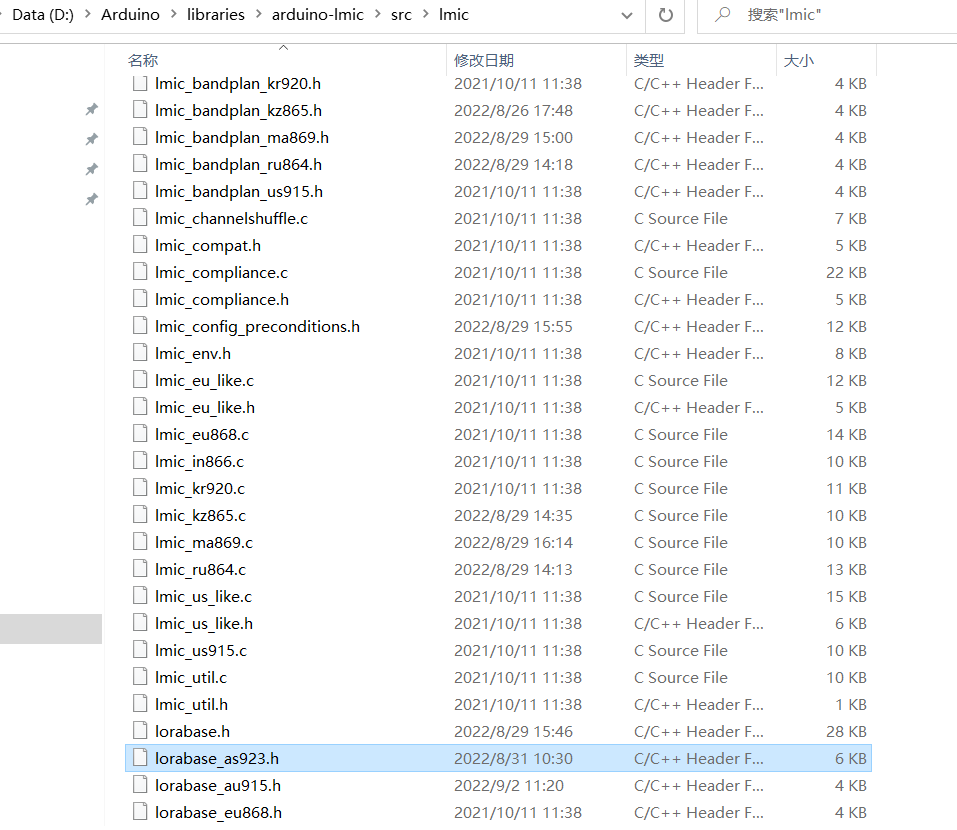Select file icon of lmic_kr920.c

point(140,488)
